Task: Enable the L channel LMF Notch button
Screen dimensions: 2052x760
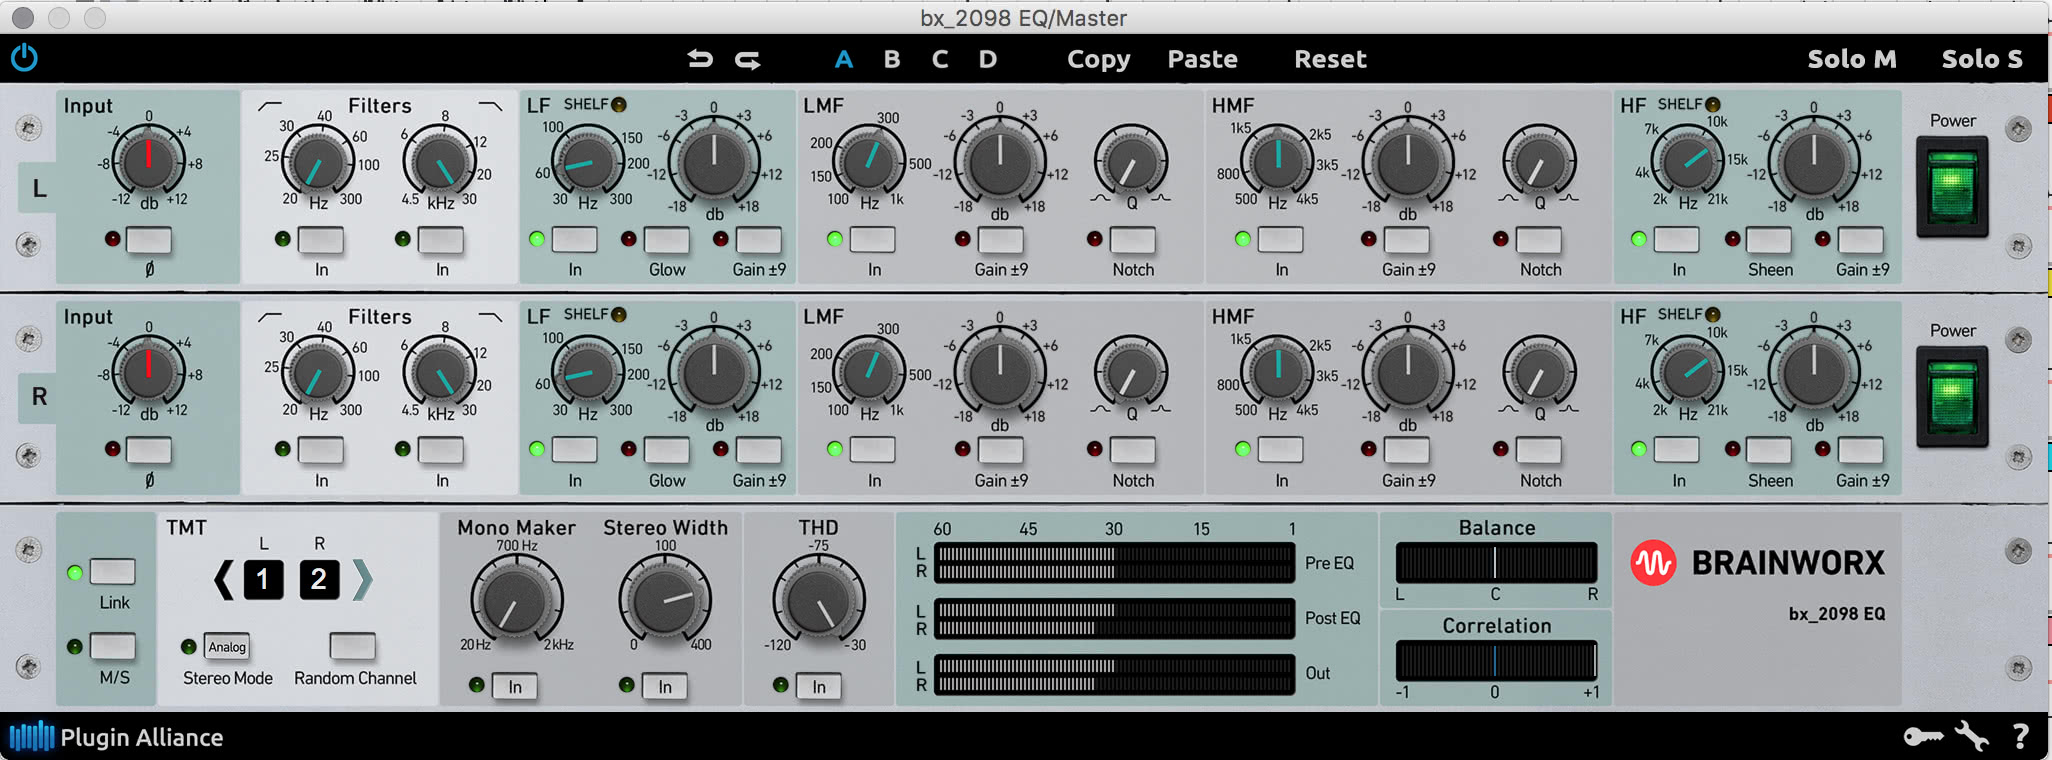Action: point(1133,240)
